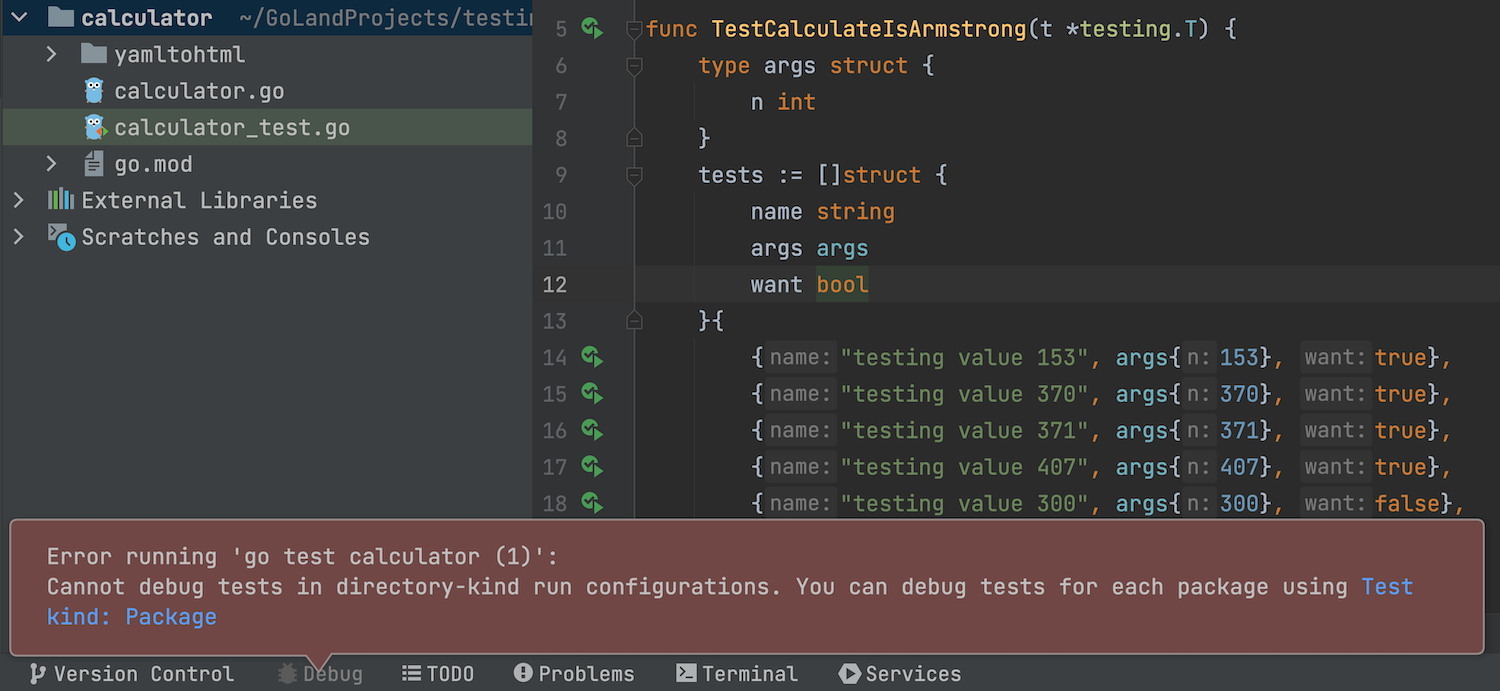Expand the go.mod node

[52, 164]
